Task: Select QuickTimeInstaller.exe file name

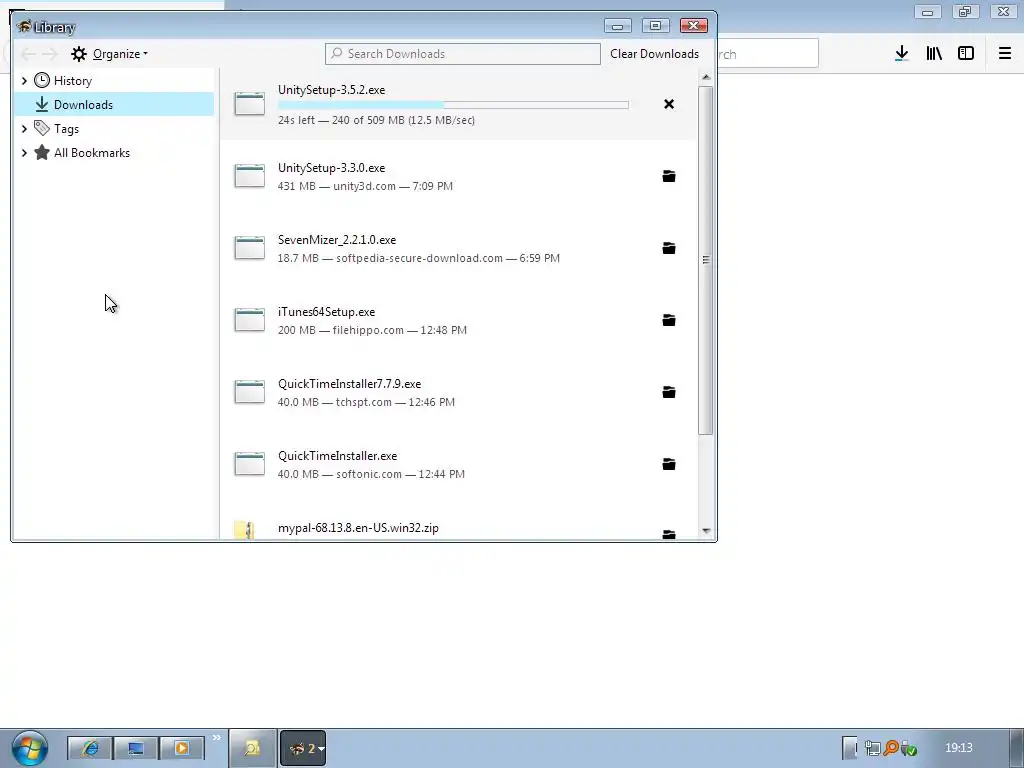Action: pos(337,456)
